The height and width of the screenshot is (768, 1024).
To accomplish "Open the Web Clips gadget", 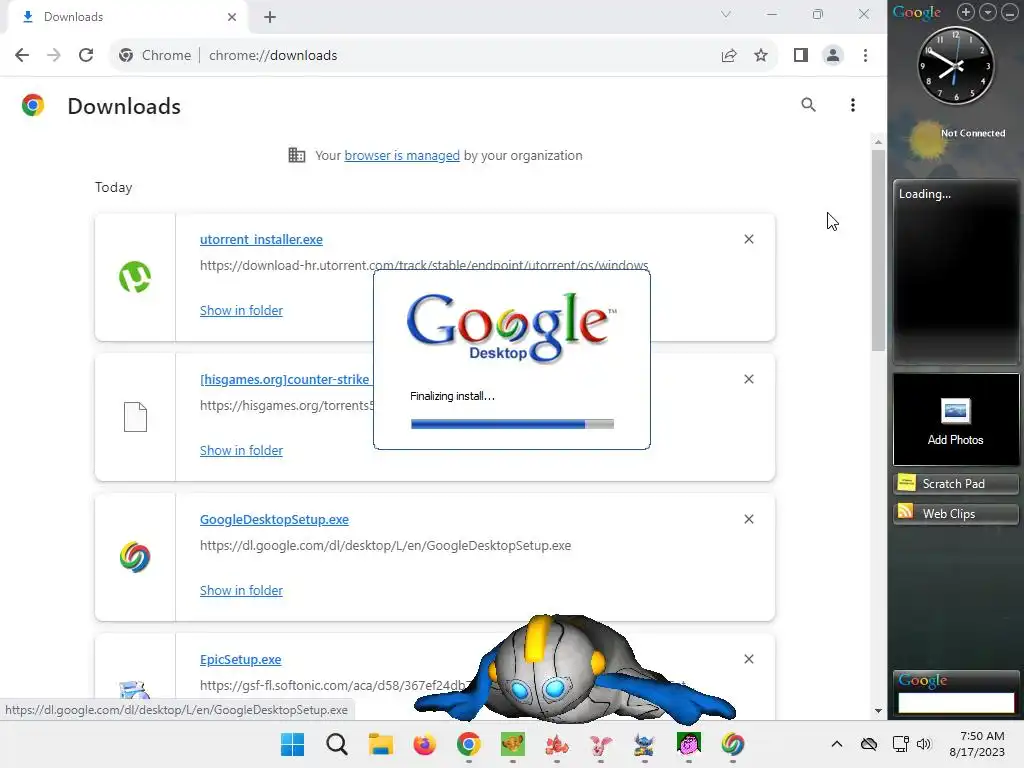I will pos(955,513).
